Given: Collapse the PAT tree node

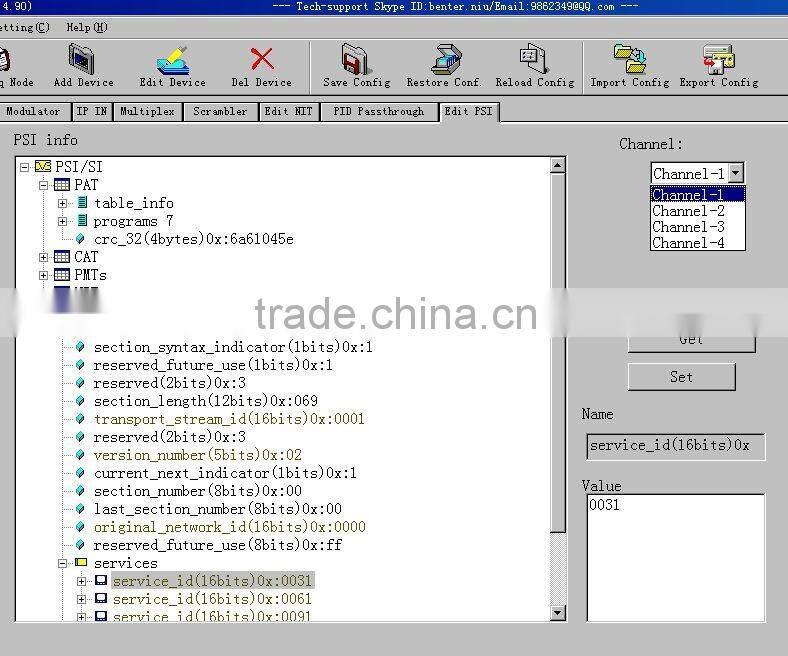Looking at the screenshot, I should (44, 185).
